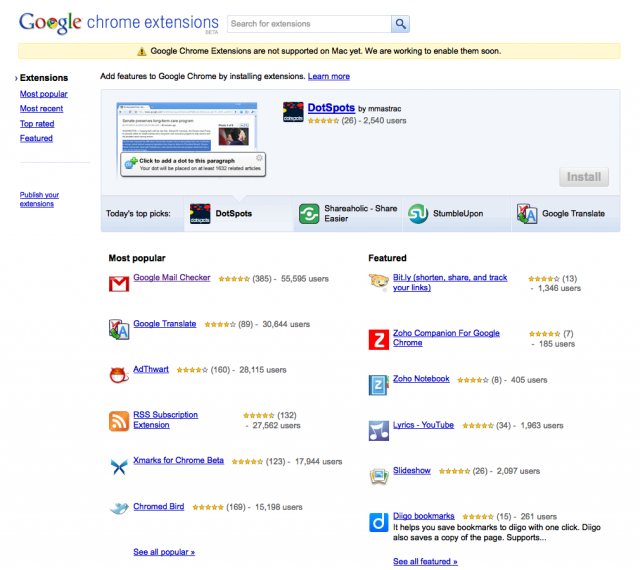This screenshot has height=570, width=640.
Task: Open the Featured sidebar link
Action: 36,138
